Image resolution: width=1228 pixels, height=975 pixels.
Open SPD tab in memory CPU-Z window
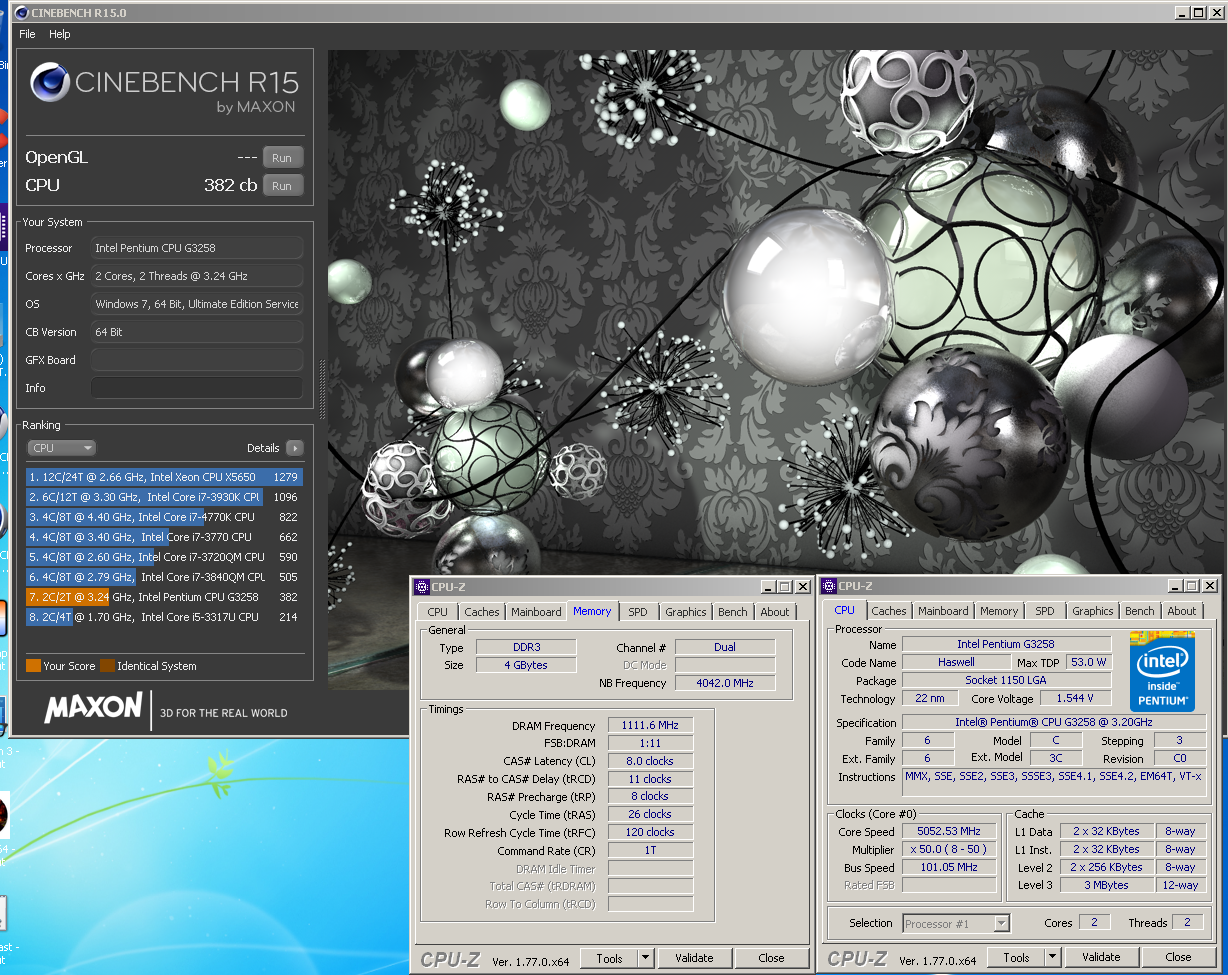638,612
